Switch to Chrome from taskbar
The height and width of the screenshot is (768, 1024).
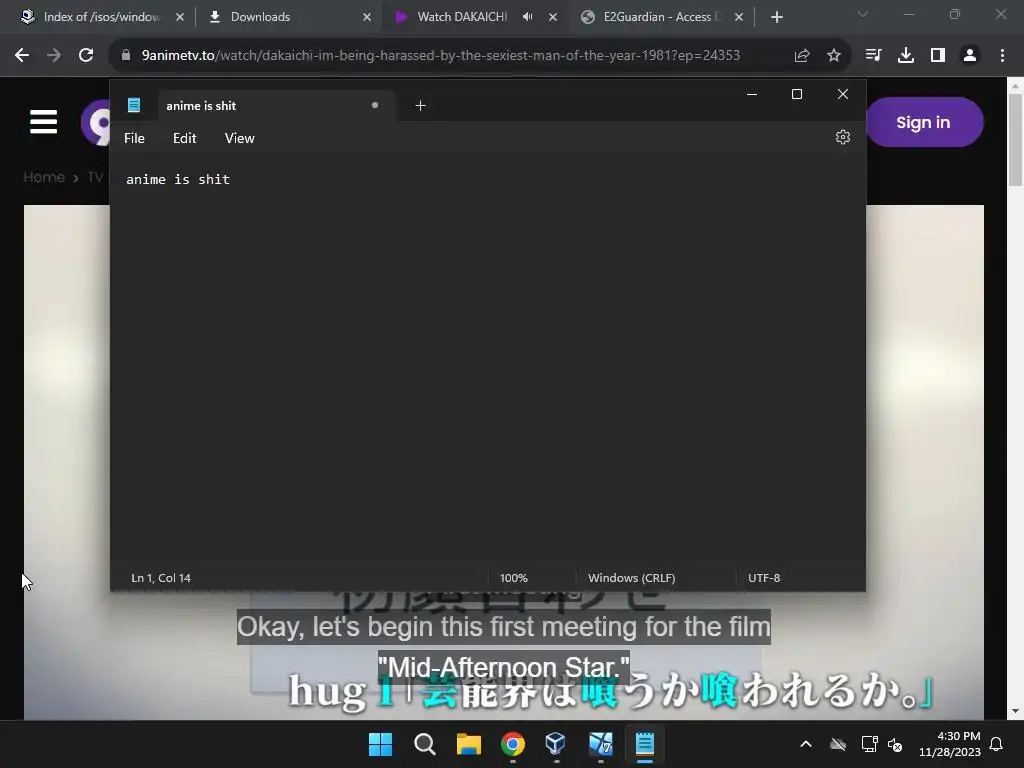pos(513,744)
